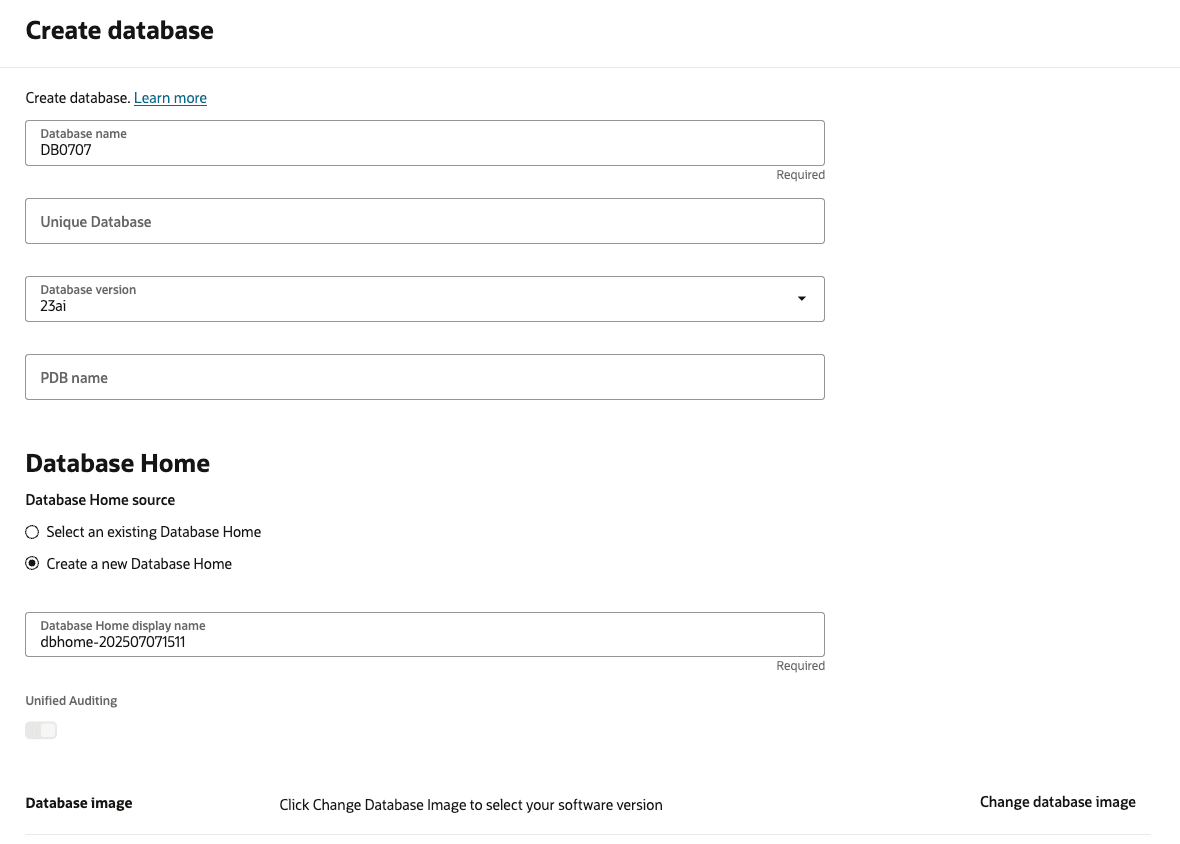Click the Database version dropdown arrow
The width and height of the screenshot is (1180, 844).
coord(801,299)
